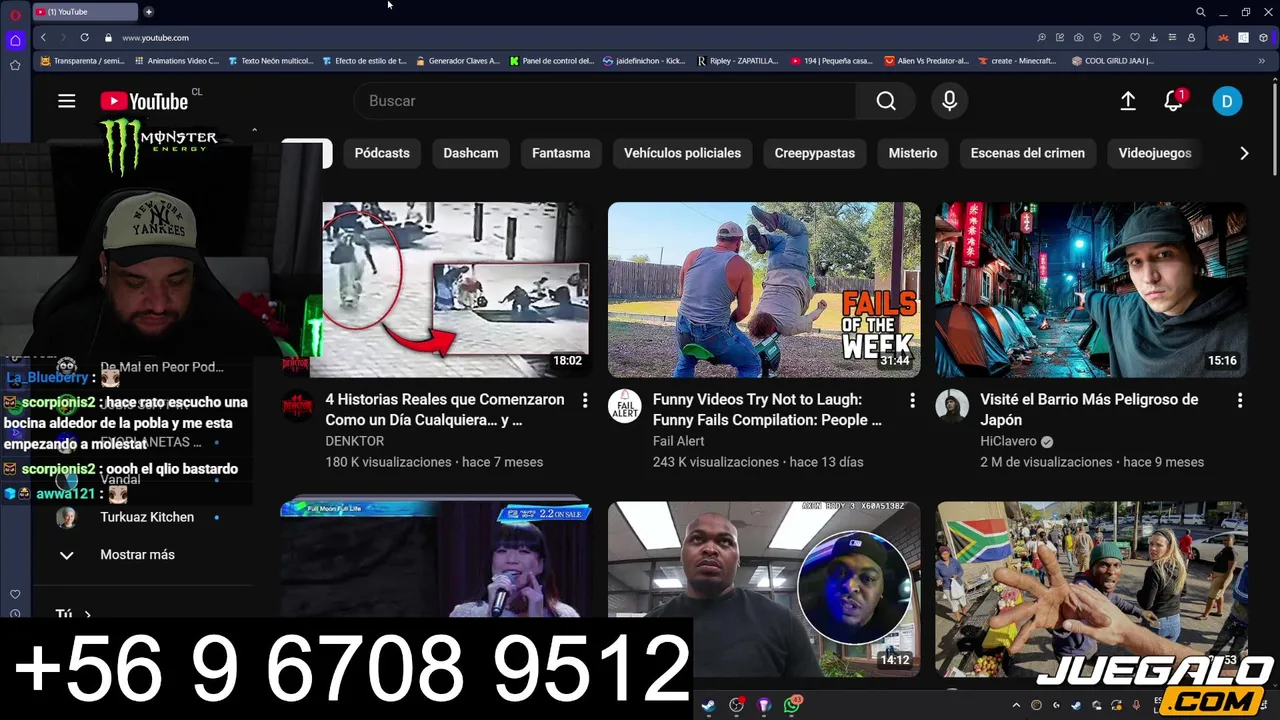Open the toolbar snapshot camera icon
1280x720 pixels.
coord(1078,38)
